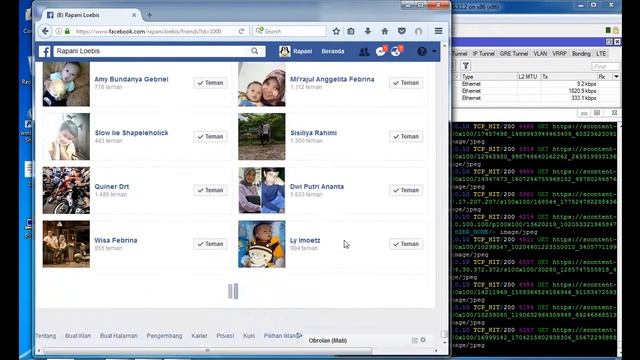This screenshot has width=640, height=360.
Task: Open Wisa Febrina profile link
Action: (116, 240)
